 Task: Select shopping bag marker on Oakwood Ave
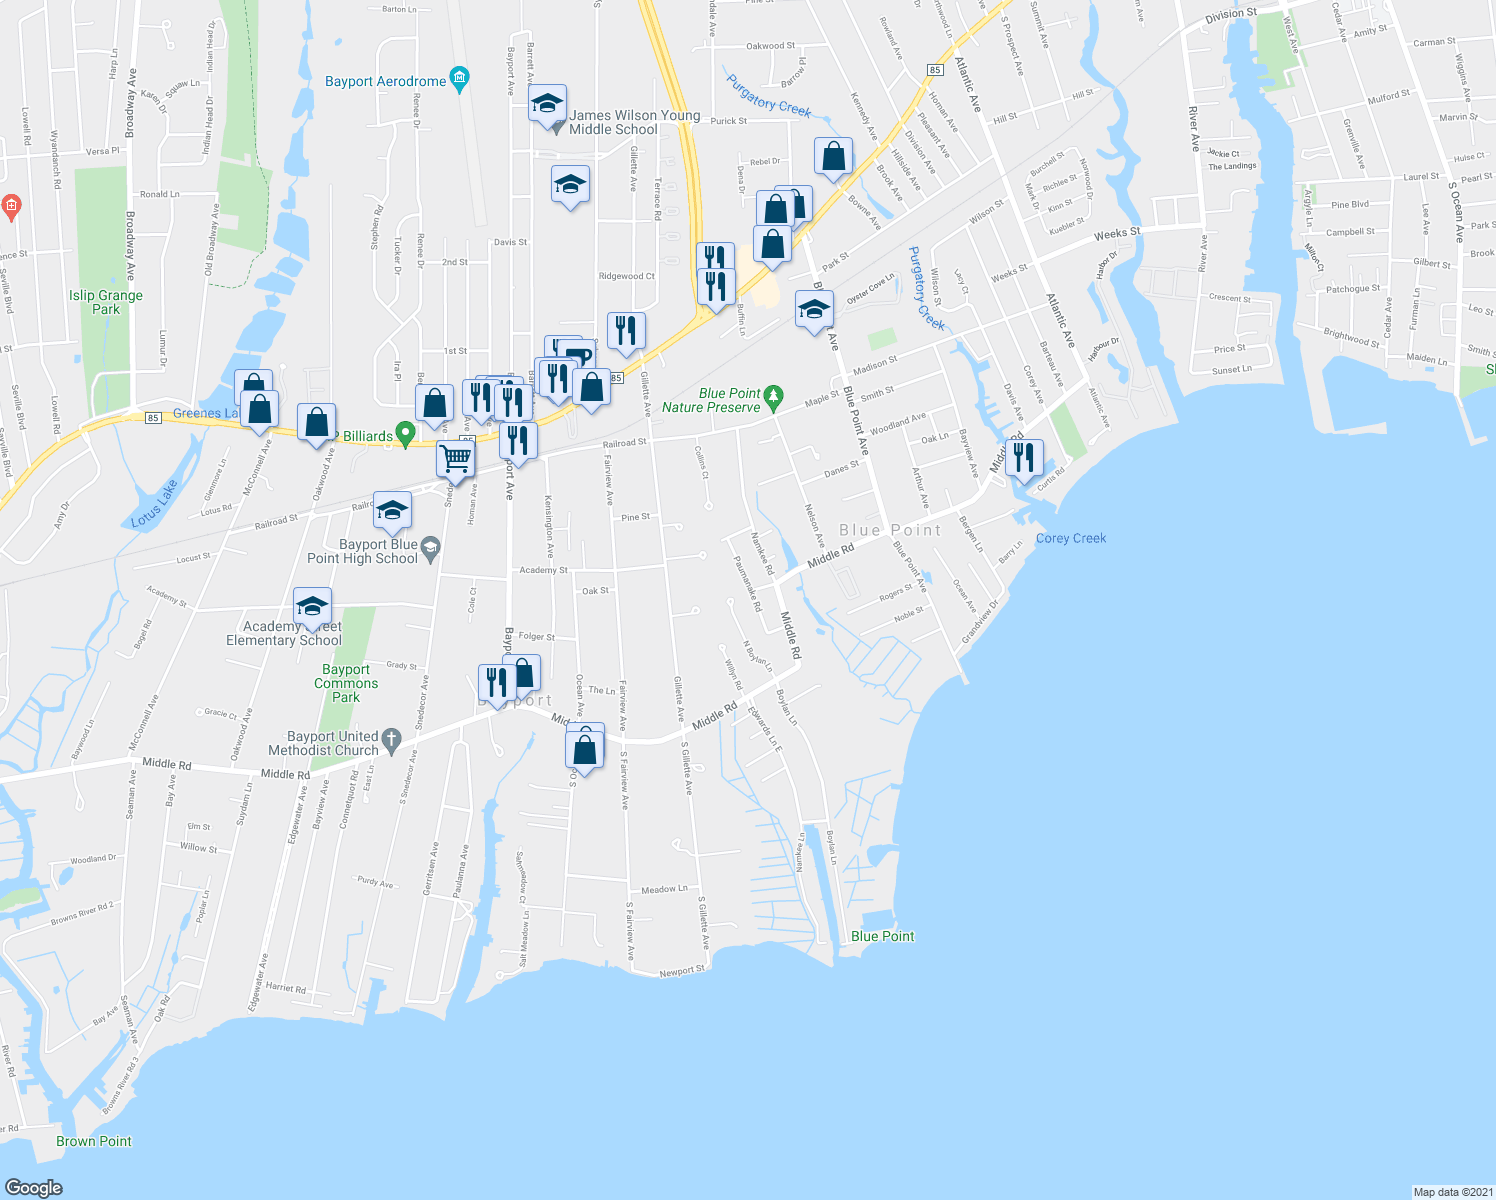[317, 423]
